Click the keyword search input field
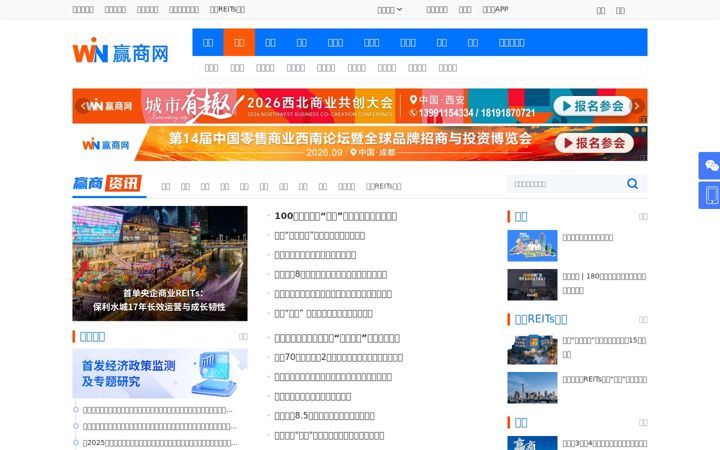Screen dimensions: 720x450 click(566, 184)
